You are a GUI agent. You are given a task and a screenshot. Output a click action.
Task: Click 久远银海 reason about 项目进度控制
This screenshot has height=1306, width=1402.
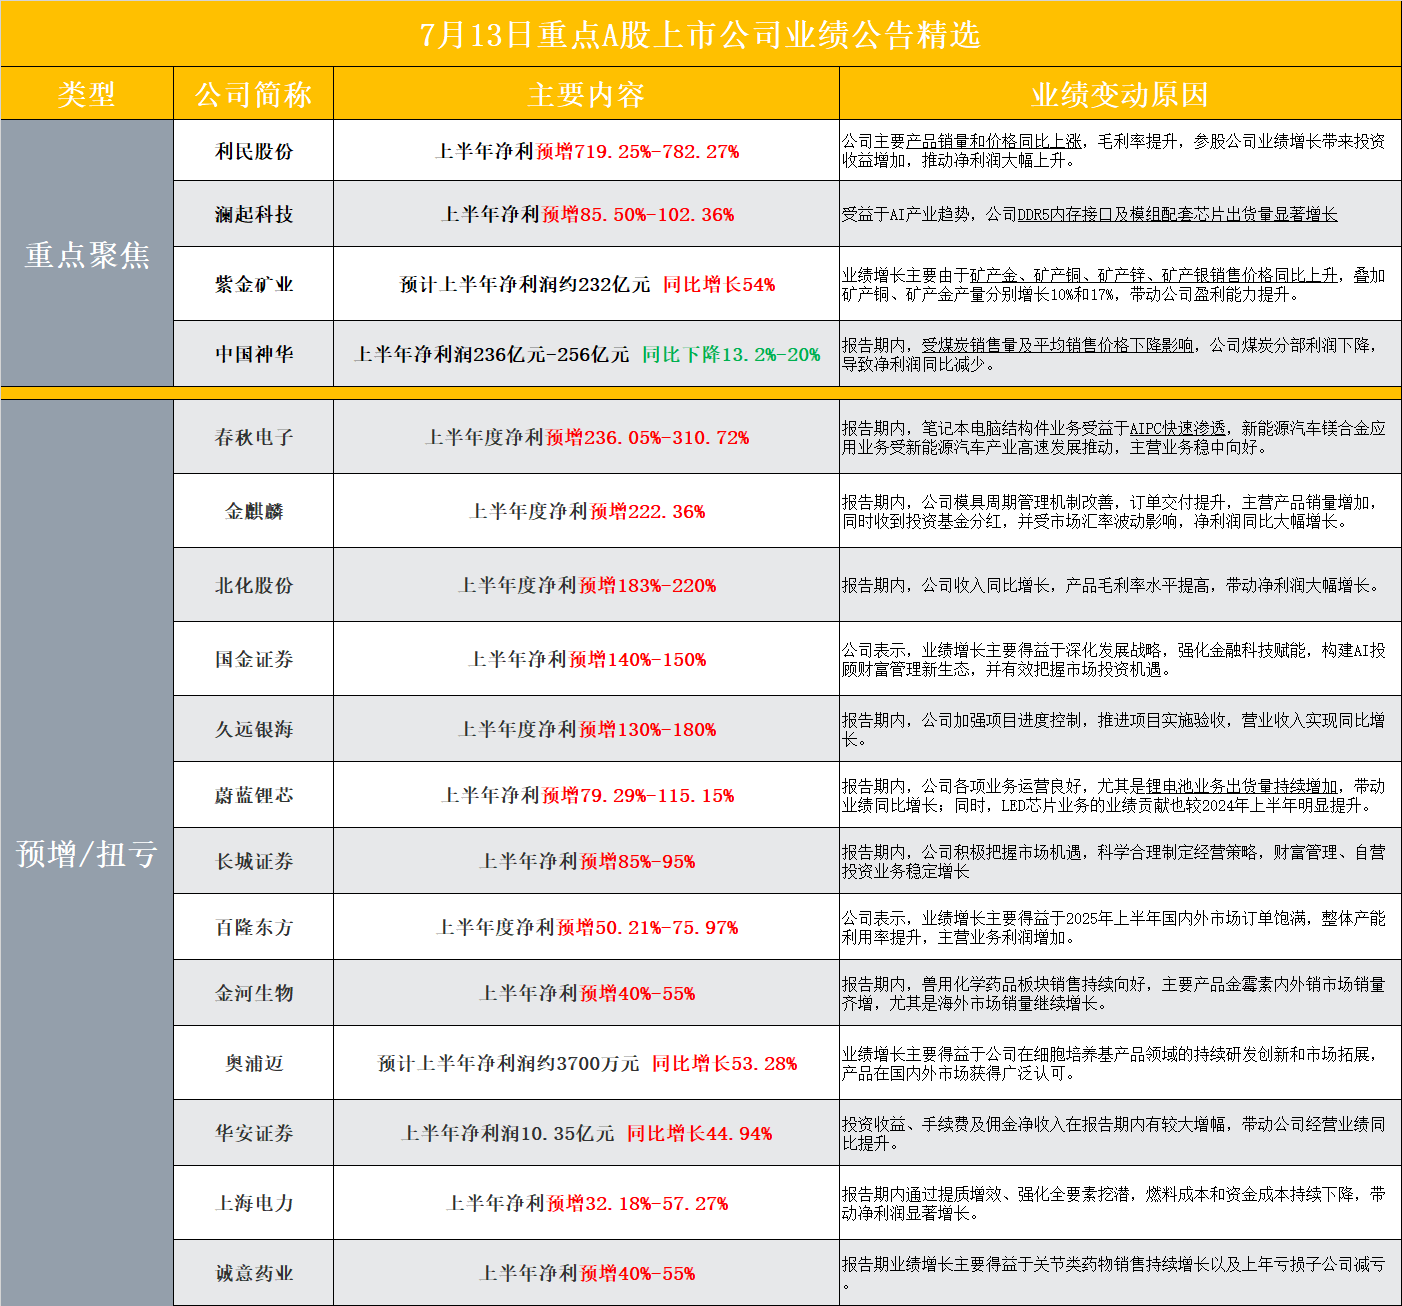pyautogui.click(x=1120, y=729)
